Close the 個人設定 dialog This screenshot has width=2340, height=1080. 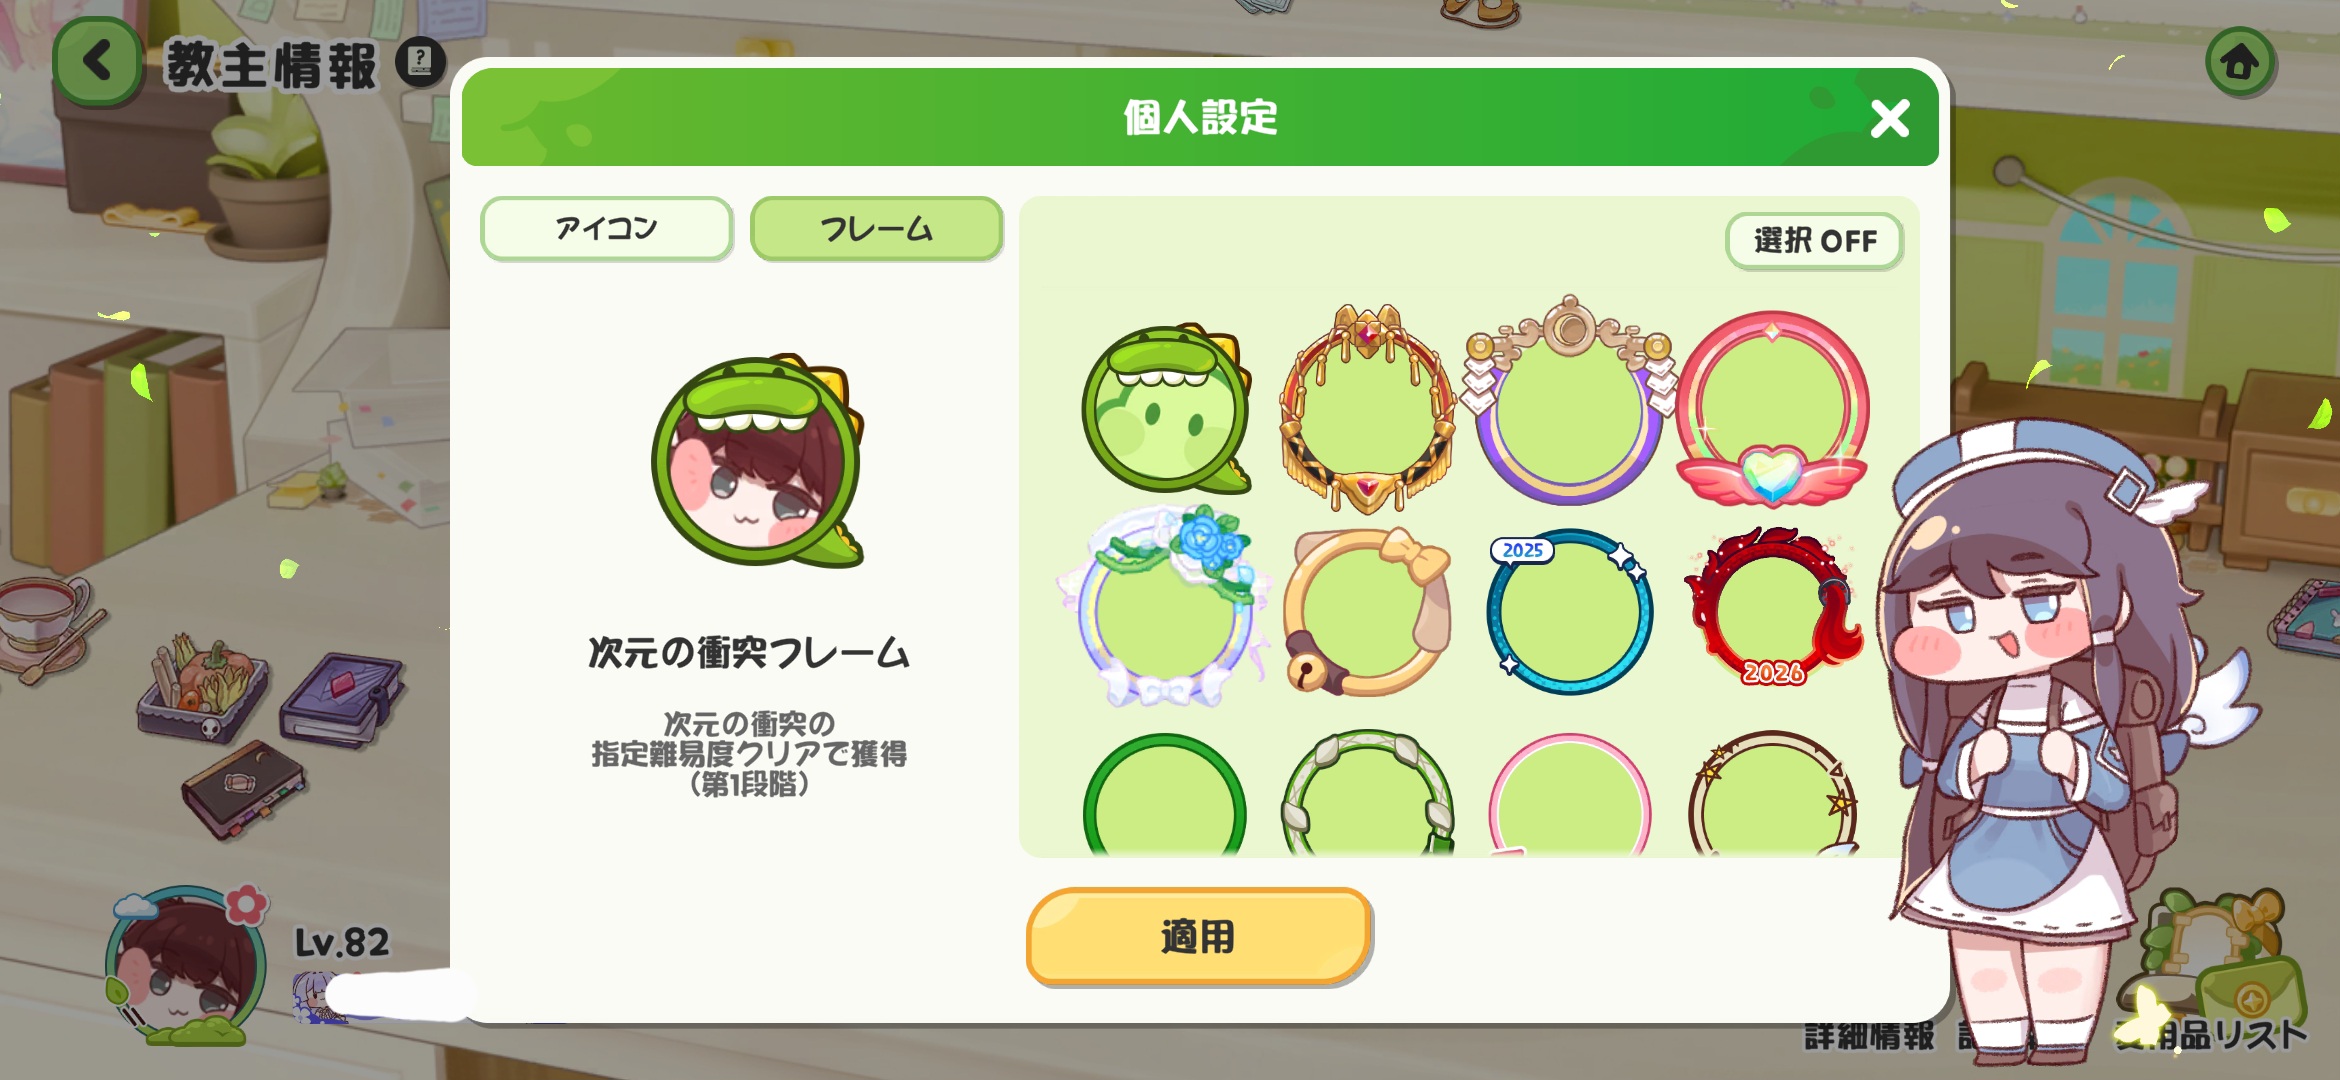1889,118
